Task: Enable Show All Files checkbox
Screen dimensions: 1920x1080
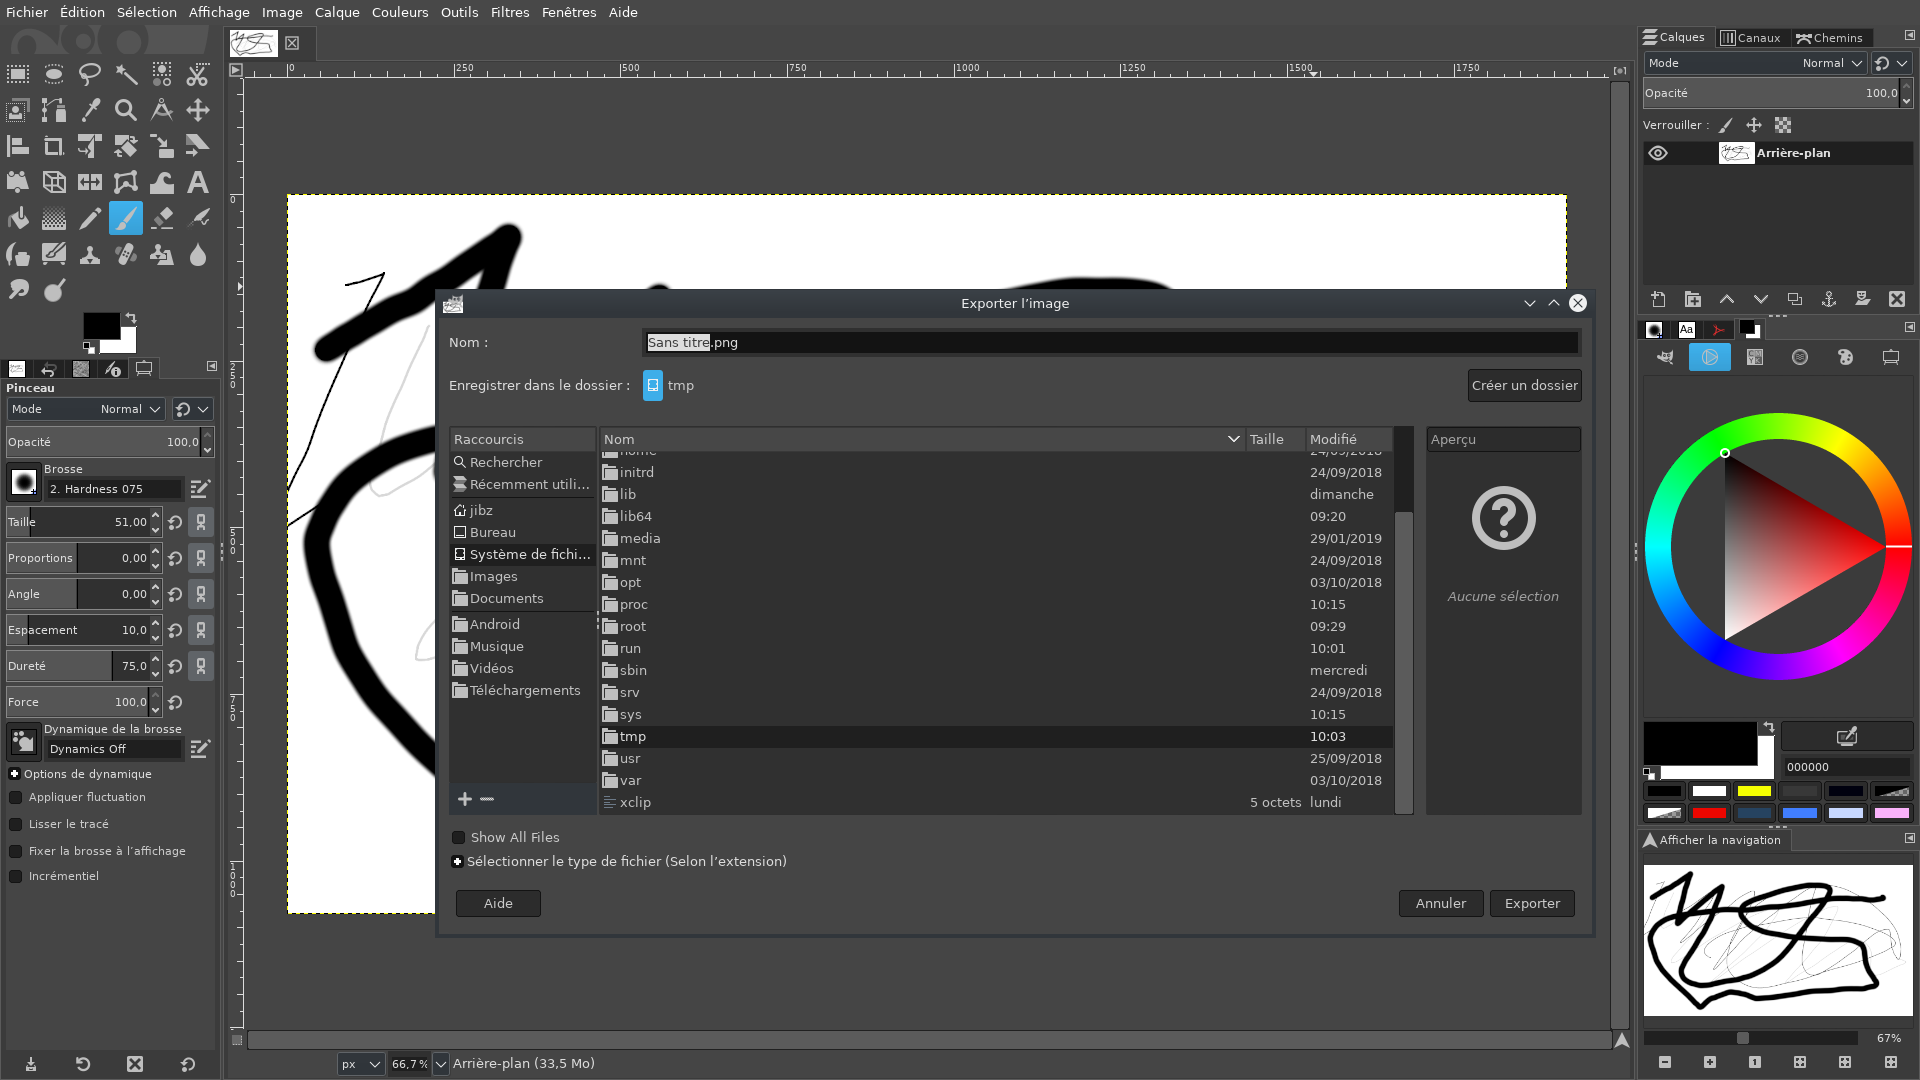Action: [x=459, y=838]
